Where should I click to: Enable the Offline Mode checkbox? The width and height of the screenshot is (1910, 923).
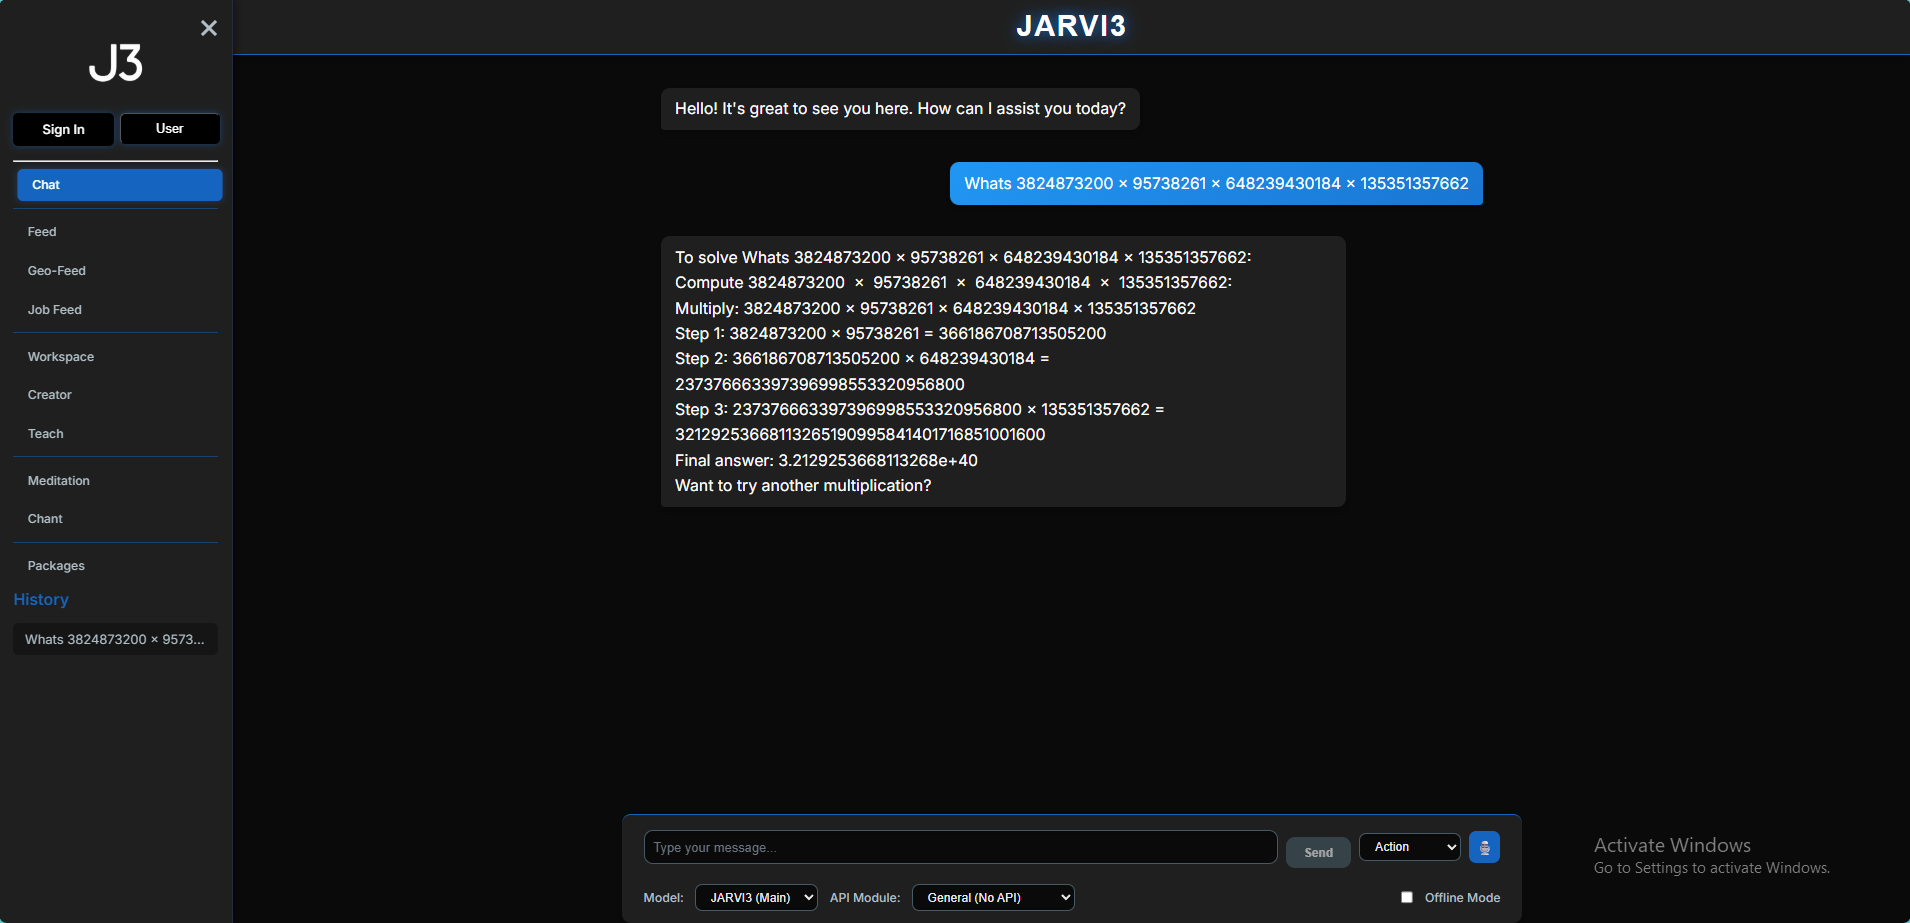tap(1407, 897)
